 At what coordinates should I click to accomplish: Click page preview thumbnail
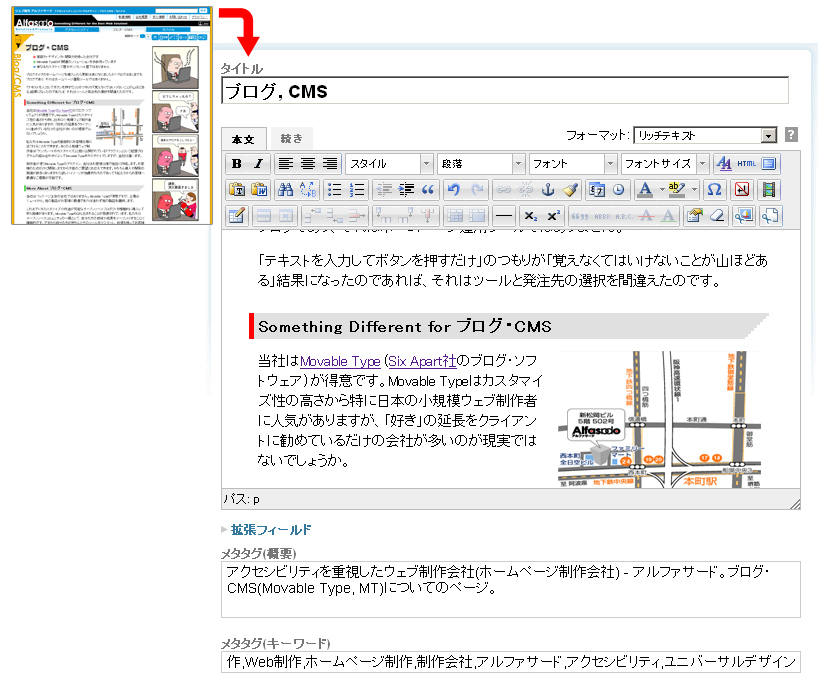pos(112,115)
